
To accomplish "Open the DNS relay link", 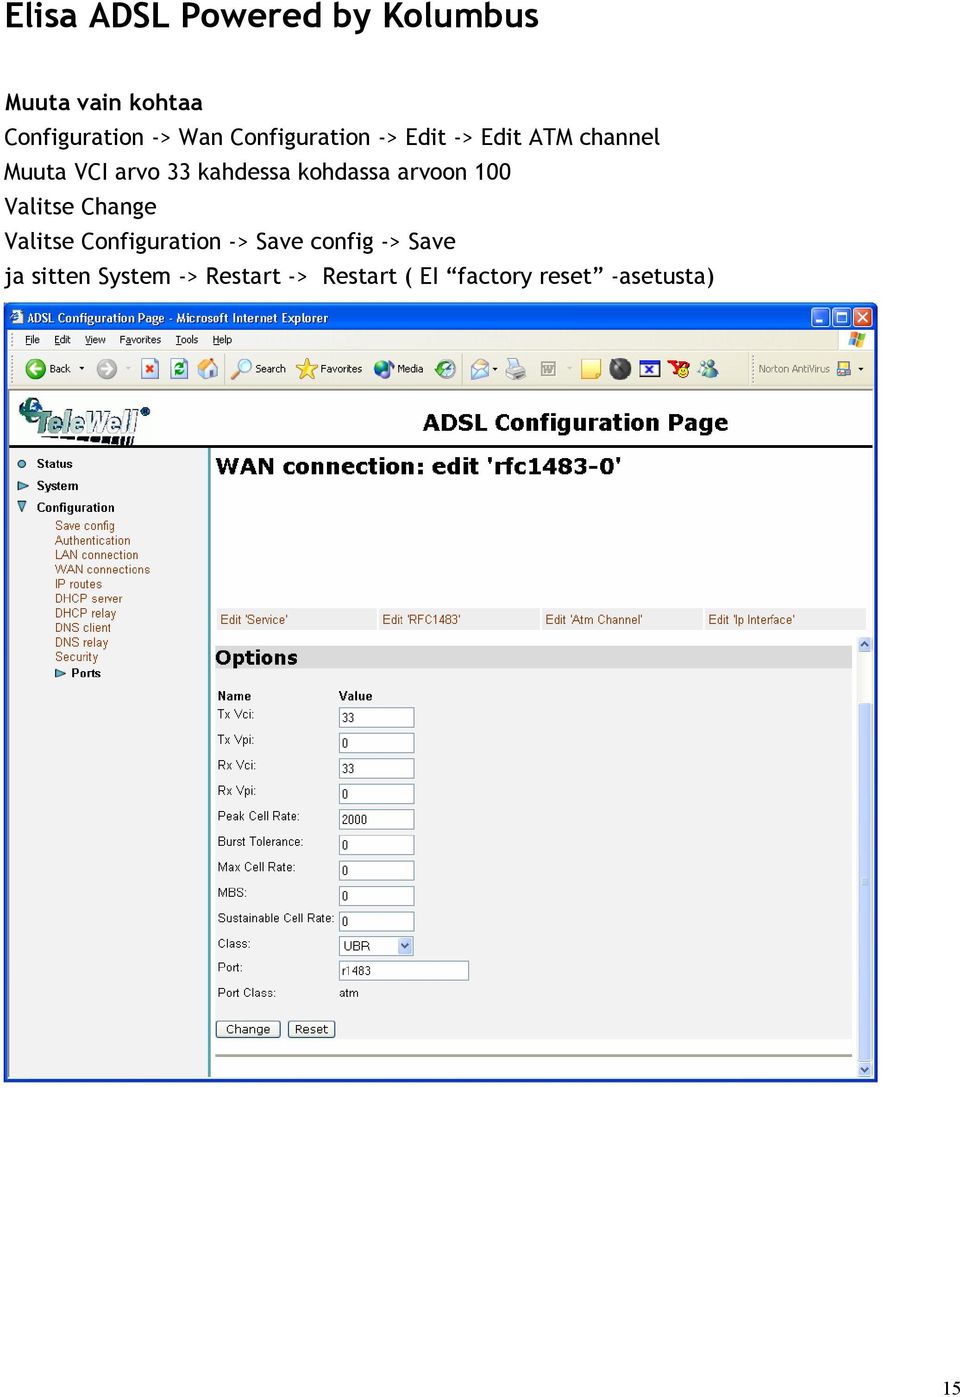I will coord(81,643).
